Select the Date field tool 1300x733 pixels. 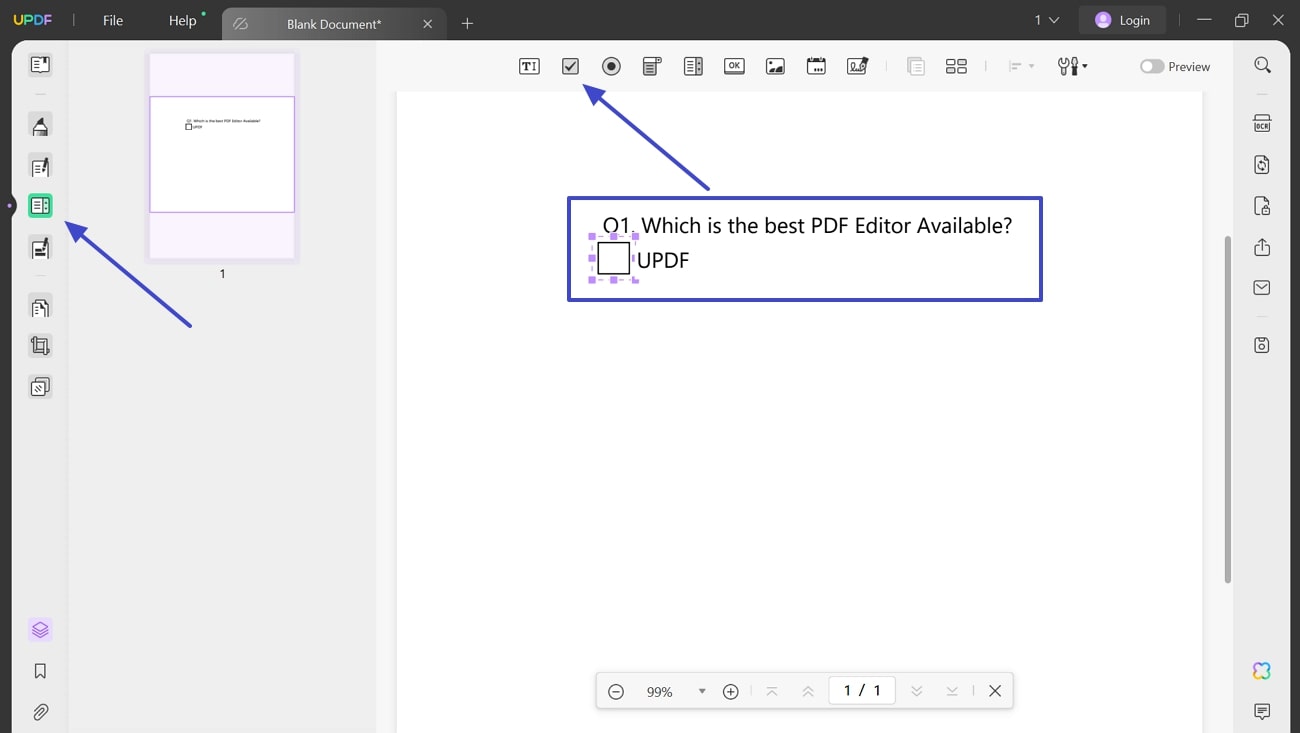tap(816, 66)
